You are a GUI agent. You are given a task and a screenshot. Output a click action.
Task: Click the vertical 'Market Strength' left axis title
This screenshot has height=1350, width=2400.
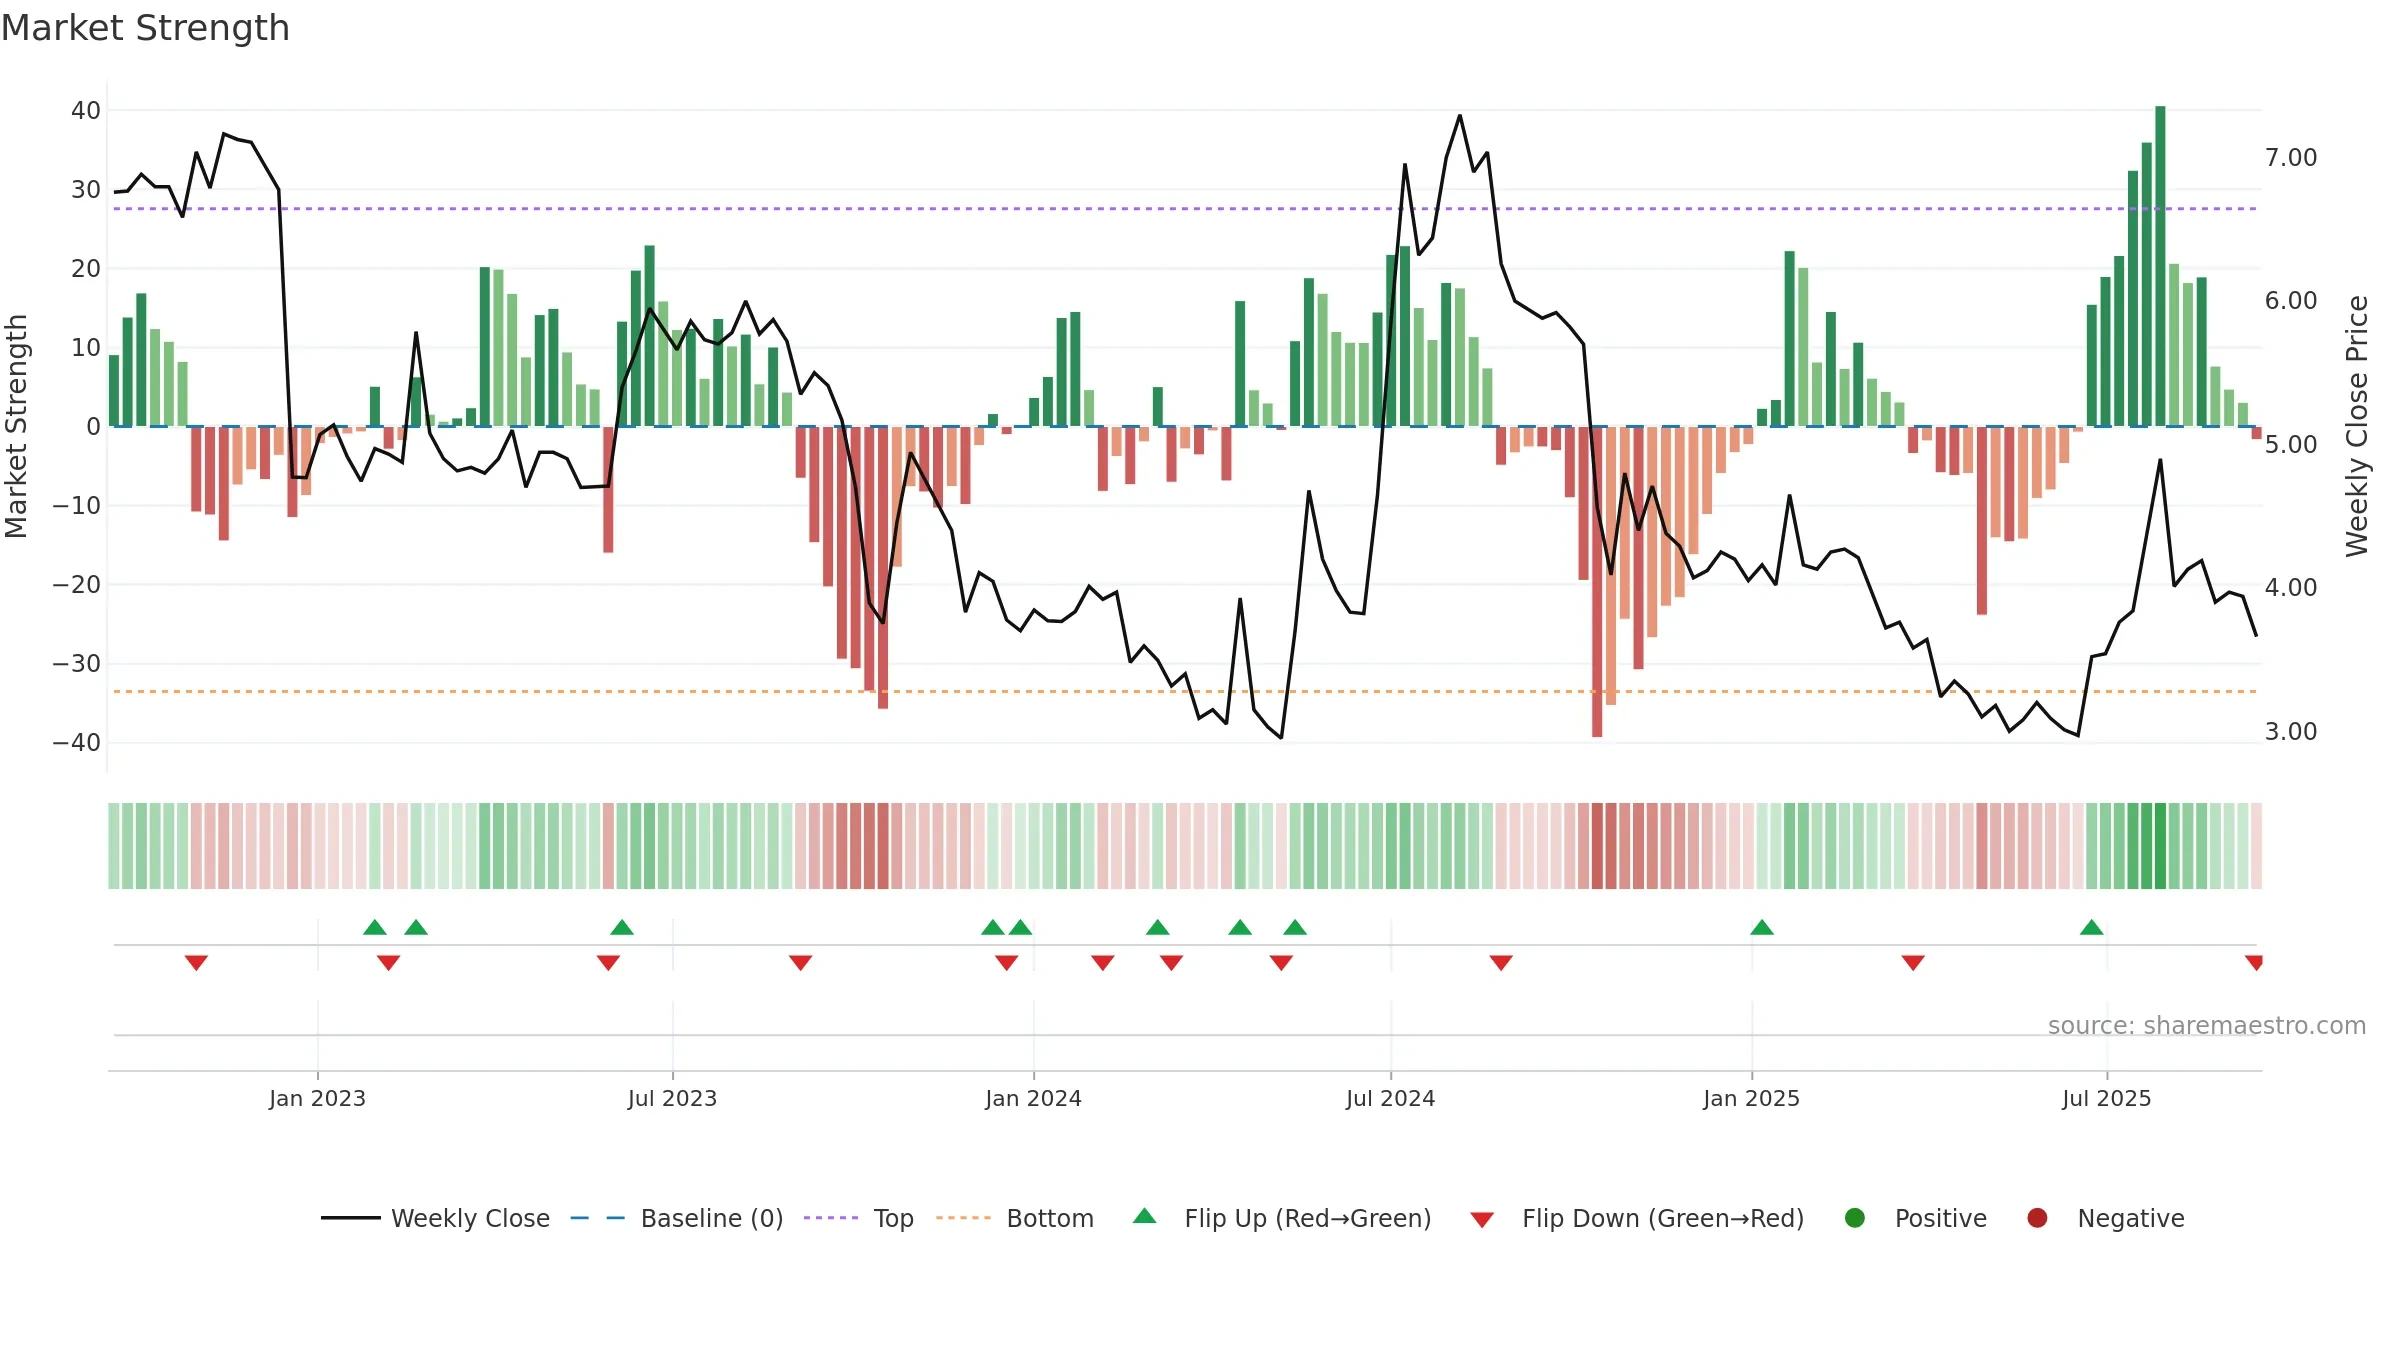pos(16,426)
